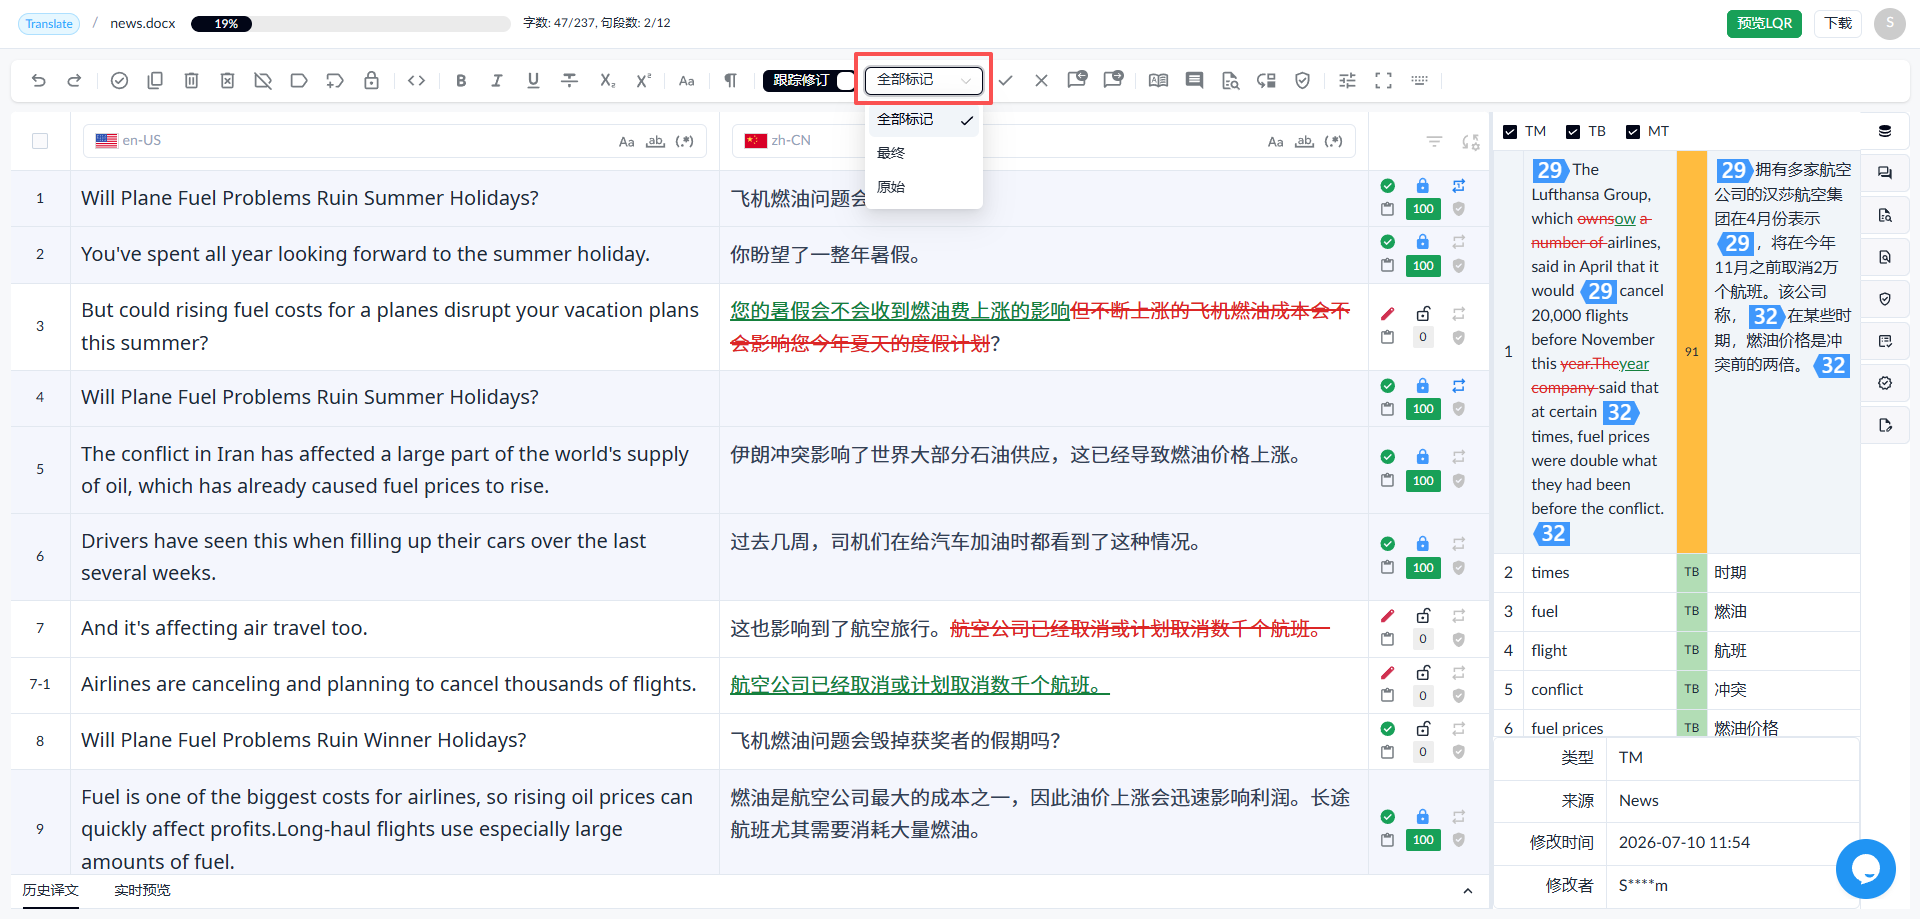Apply bold formatting

click(x=461, y=81)
